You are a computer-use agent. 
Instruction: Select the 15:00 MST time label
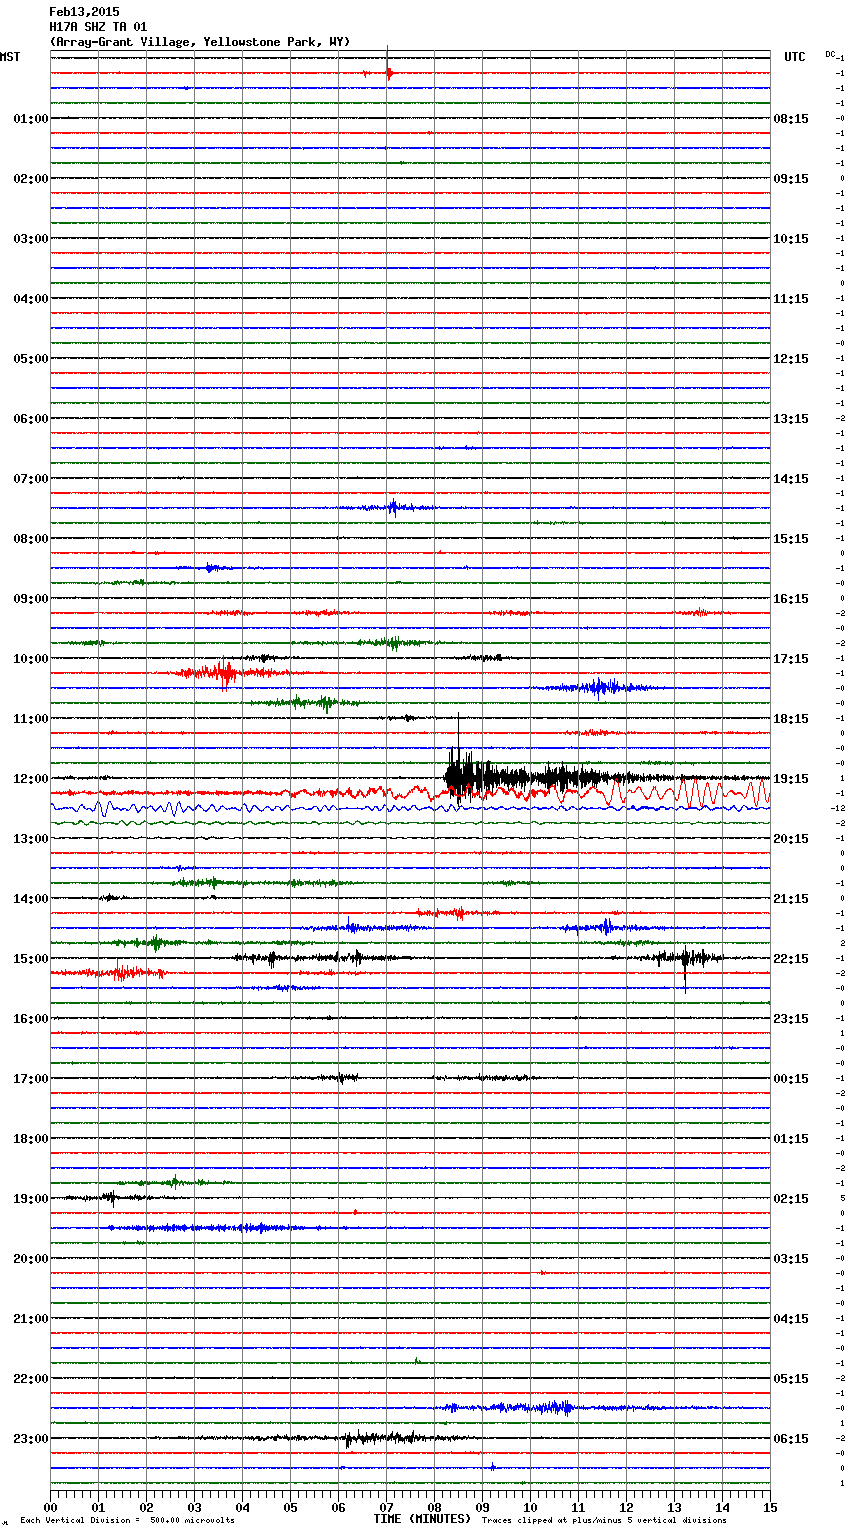coord(31,959)
